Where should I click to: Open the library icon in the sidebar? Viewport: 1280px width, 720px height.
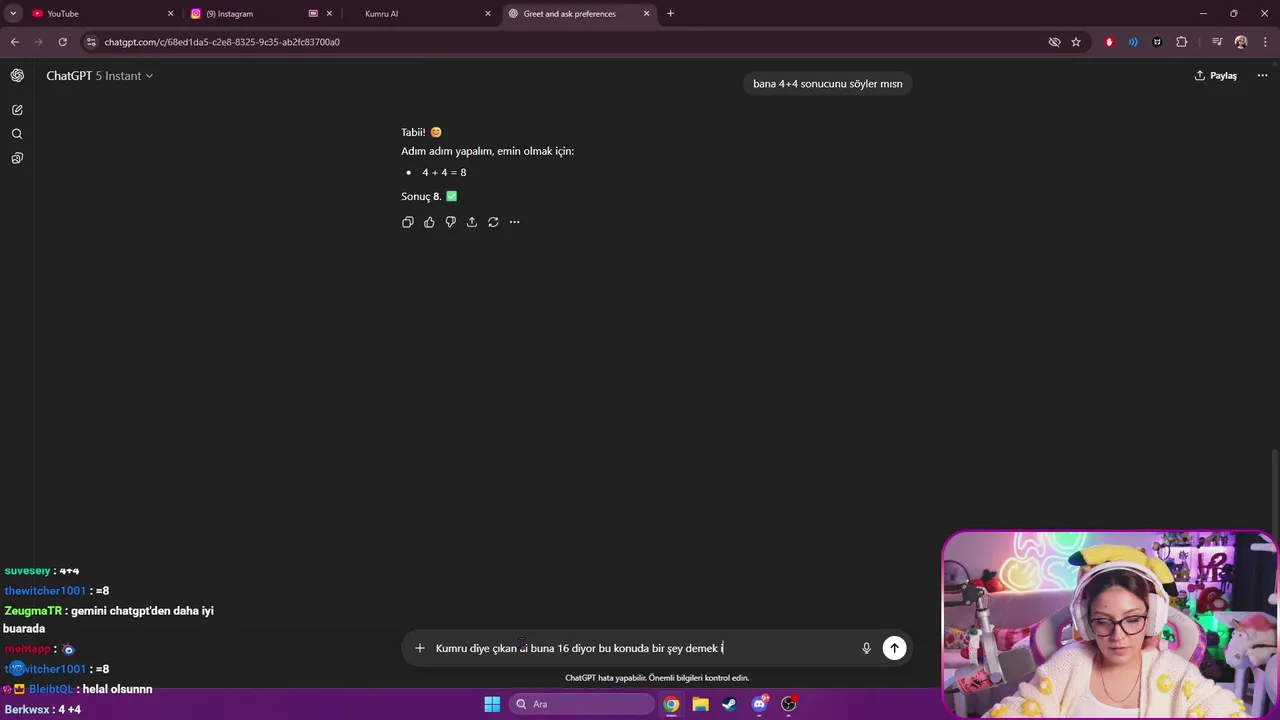(17, 158)
